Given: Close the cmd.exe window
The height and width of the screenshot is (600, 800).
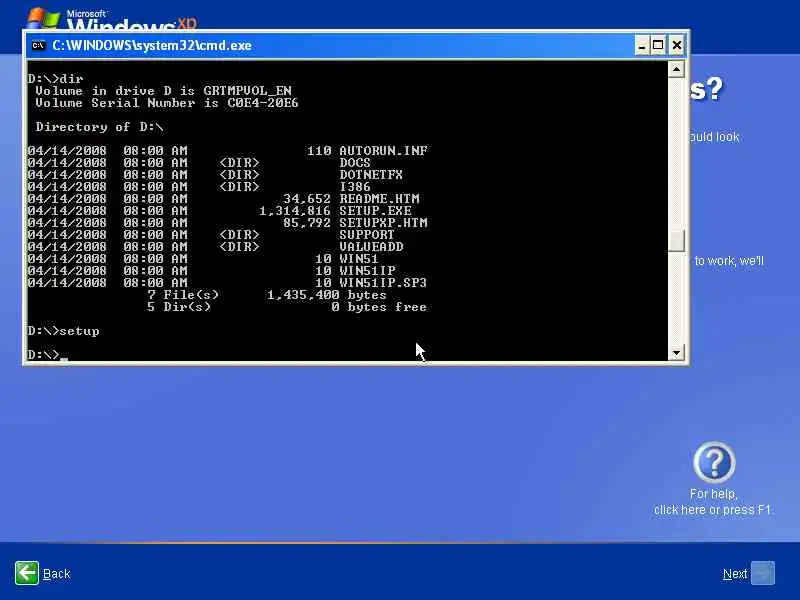Looking at the screenshot, I should point(677,45).
